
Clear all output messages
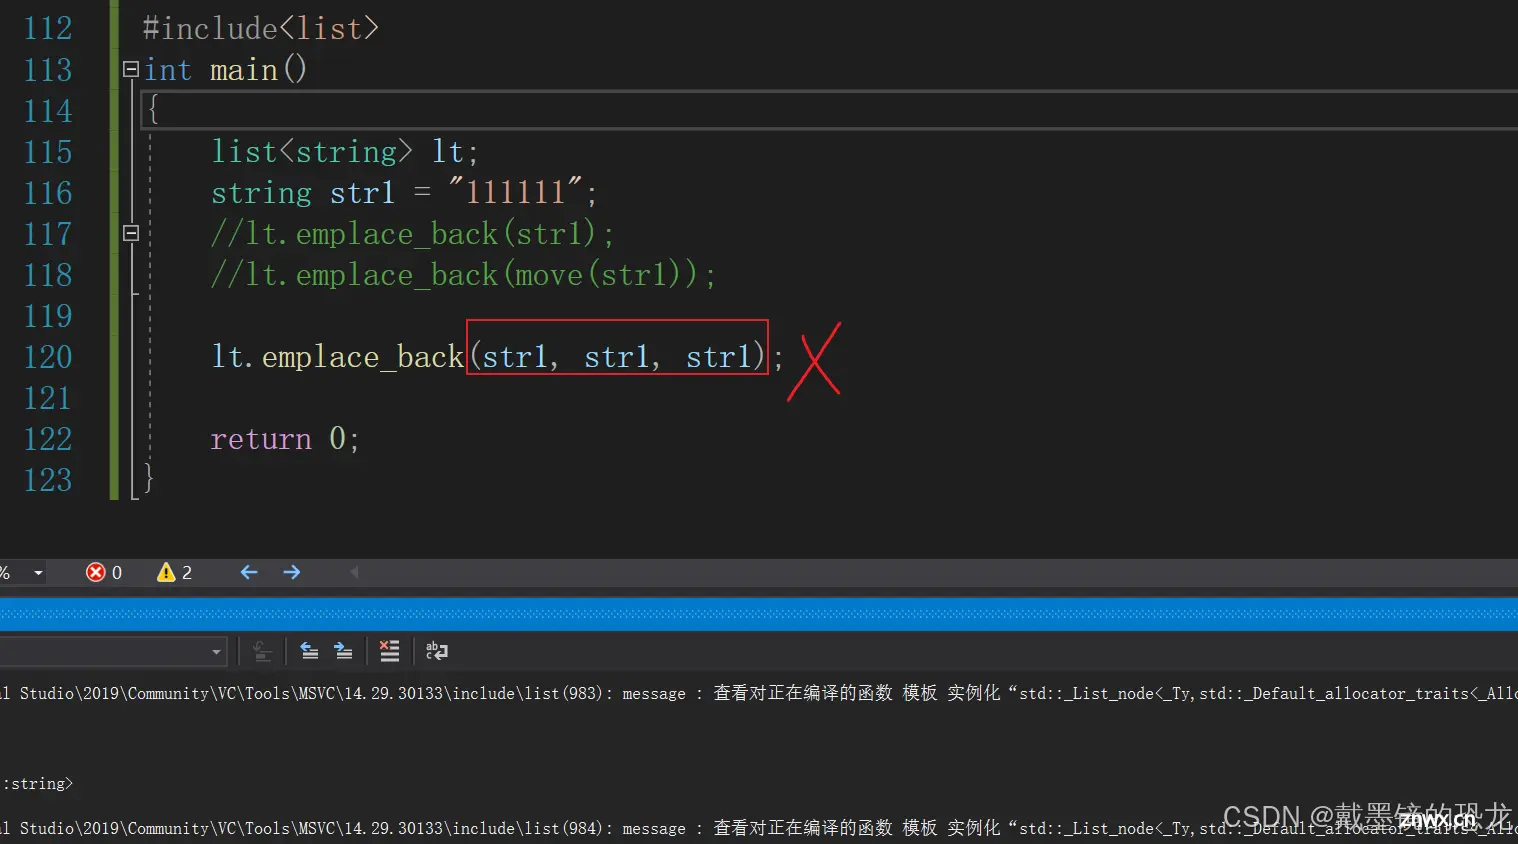coord(389,652)
